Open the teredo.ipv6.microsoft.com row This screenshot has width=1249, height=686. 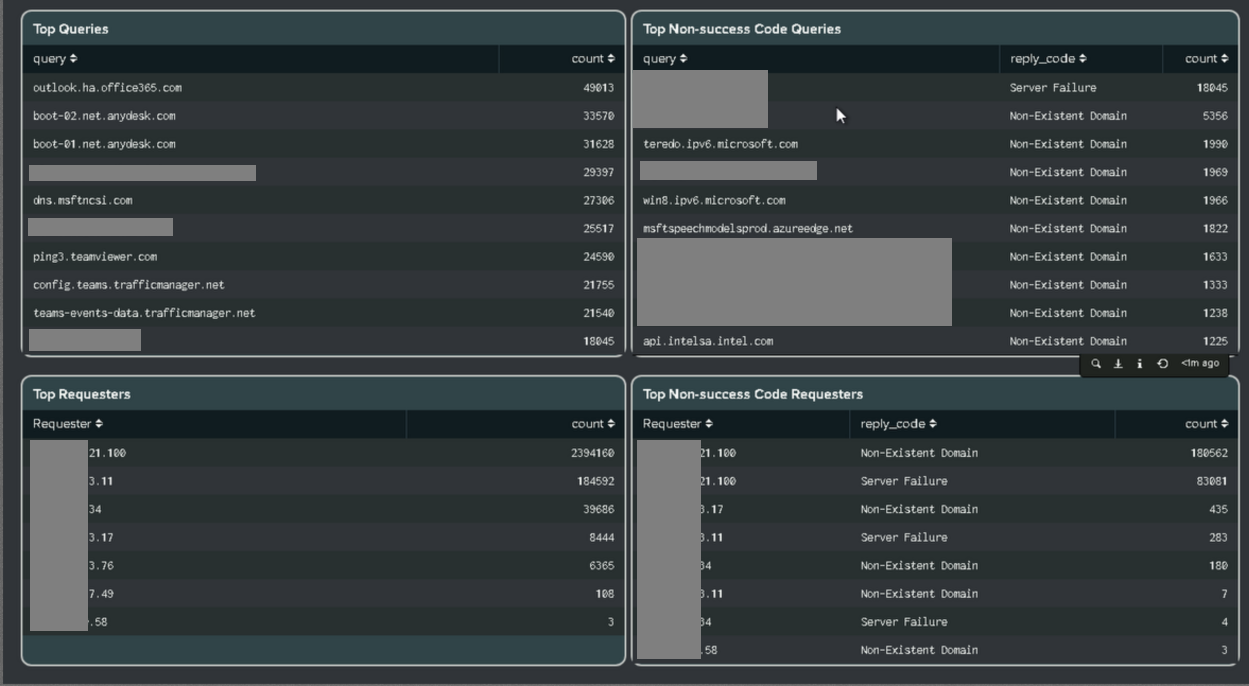935,144
